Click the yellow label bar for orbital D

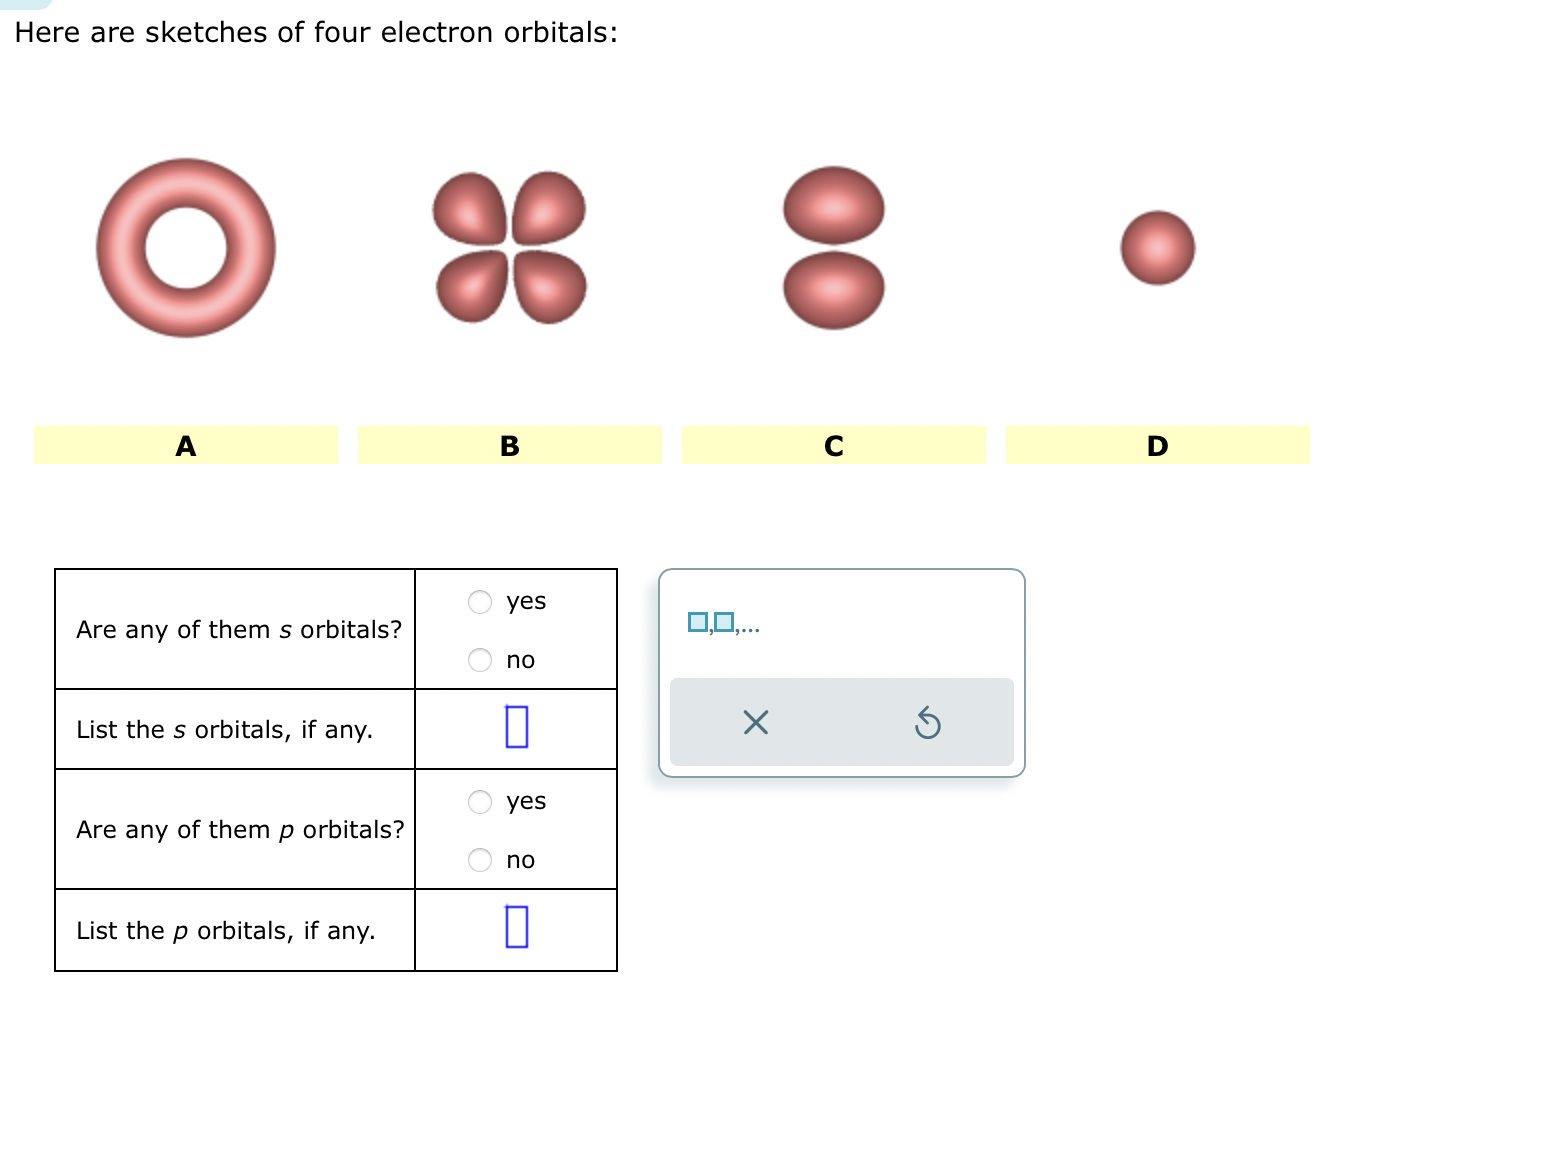point(1157,445)
